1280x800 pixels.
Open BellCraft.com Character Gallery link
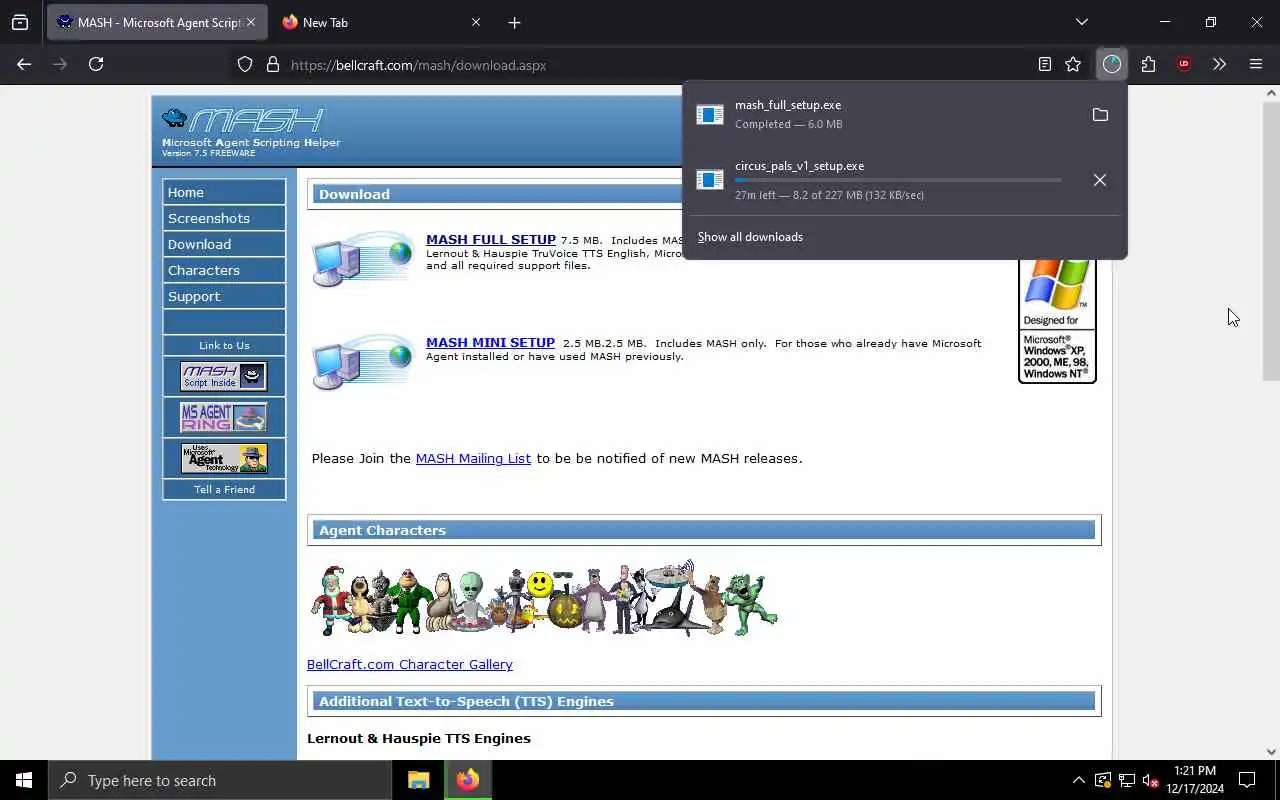click(409, 664)
